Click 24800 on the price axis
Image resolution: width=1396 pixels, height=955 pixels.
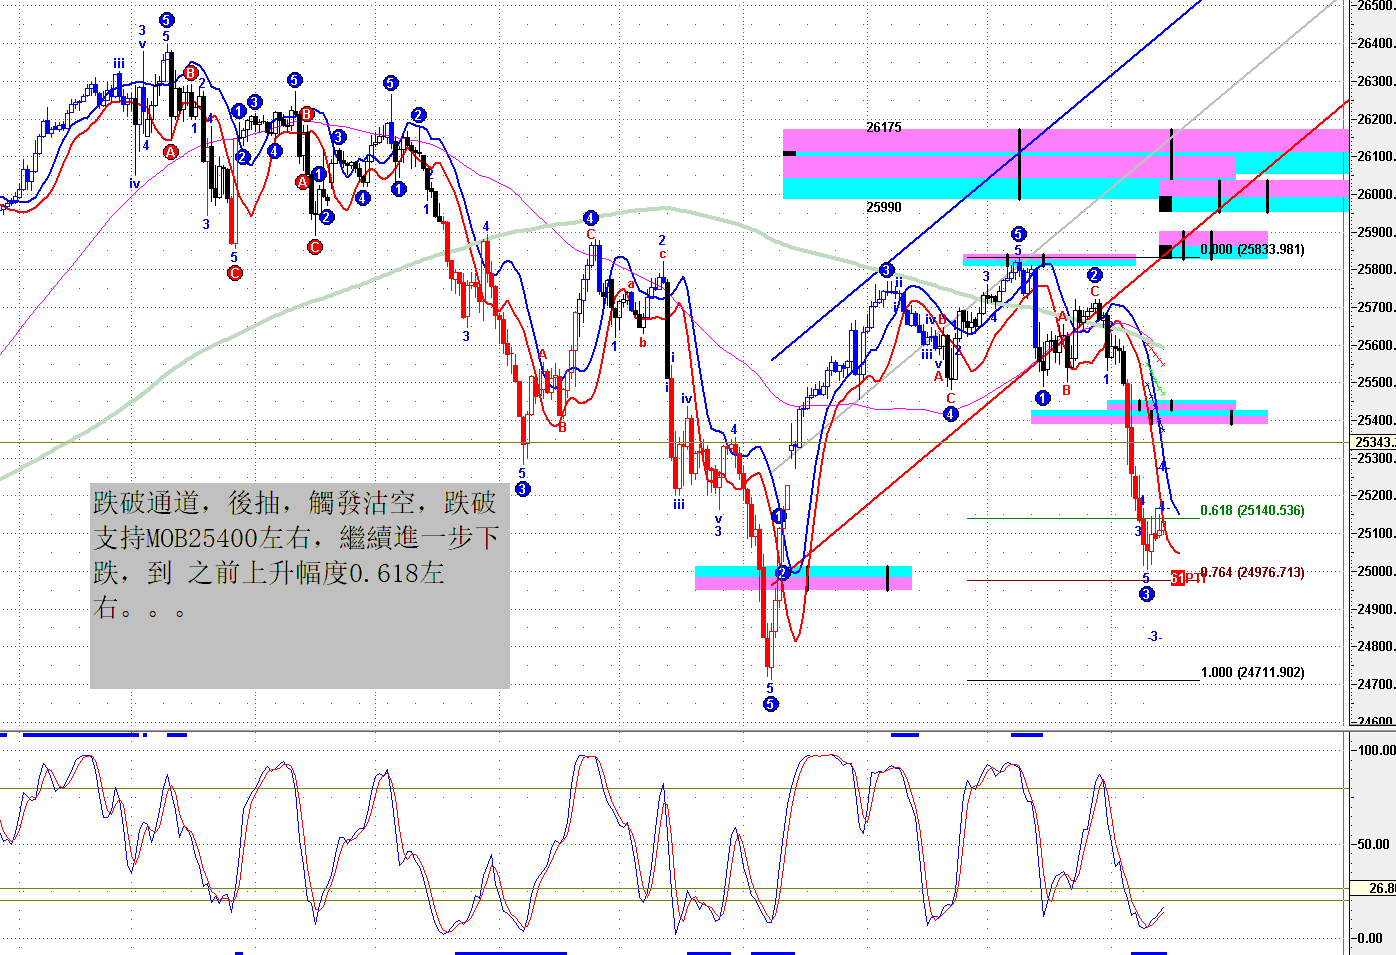tap(1376, 646)
